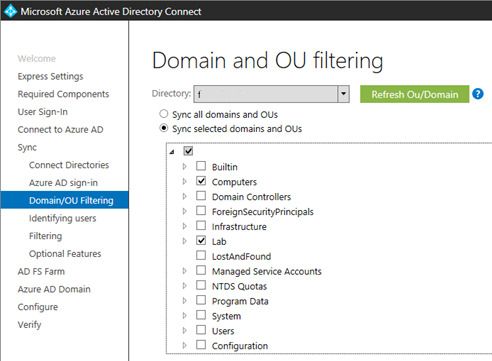Viewport: 492px width, 361px height.
Task: Click the LostAndFound tree item label
Action: click(241, 256)
